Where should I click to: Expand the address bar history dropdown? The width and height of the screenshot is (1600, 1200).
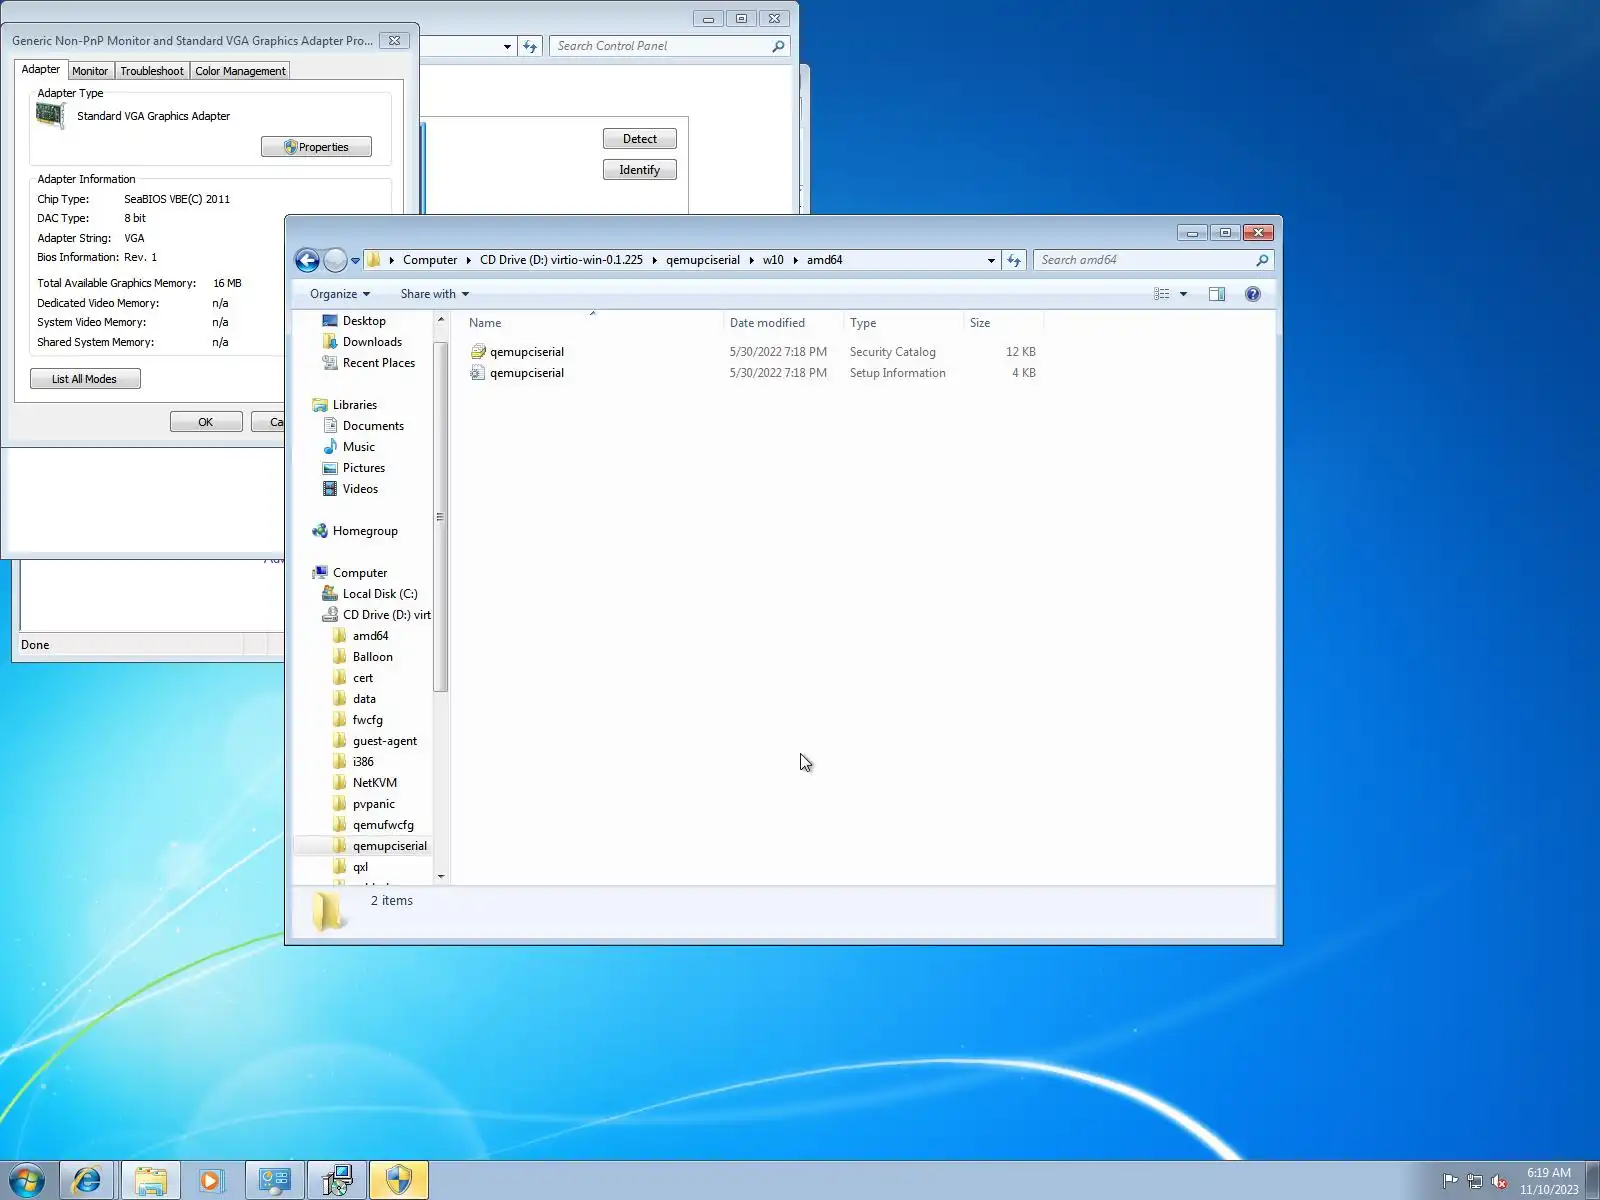tap(991, 260)
